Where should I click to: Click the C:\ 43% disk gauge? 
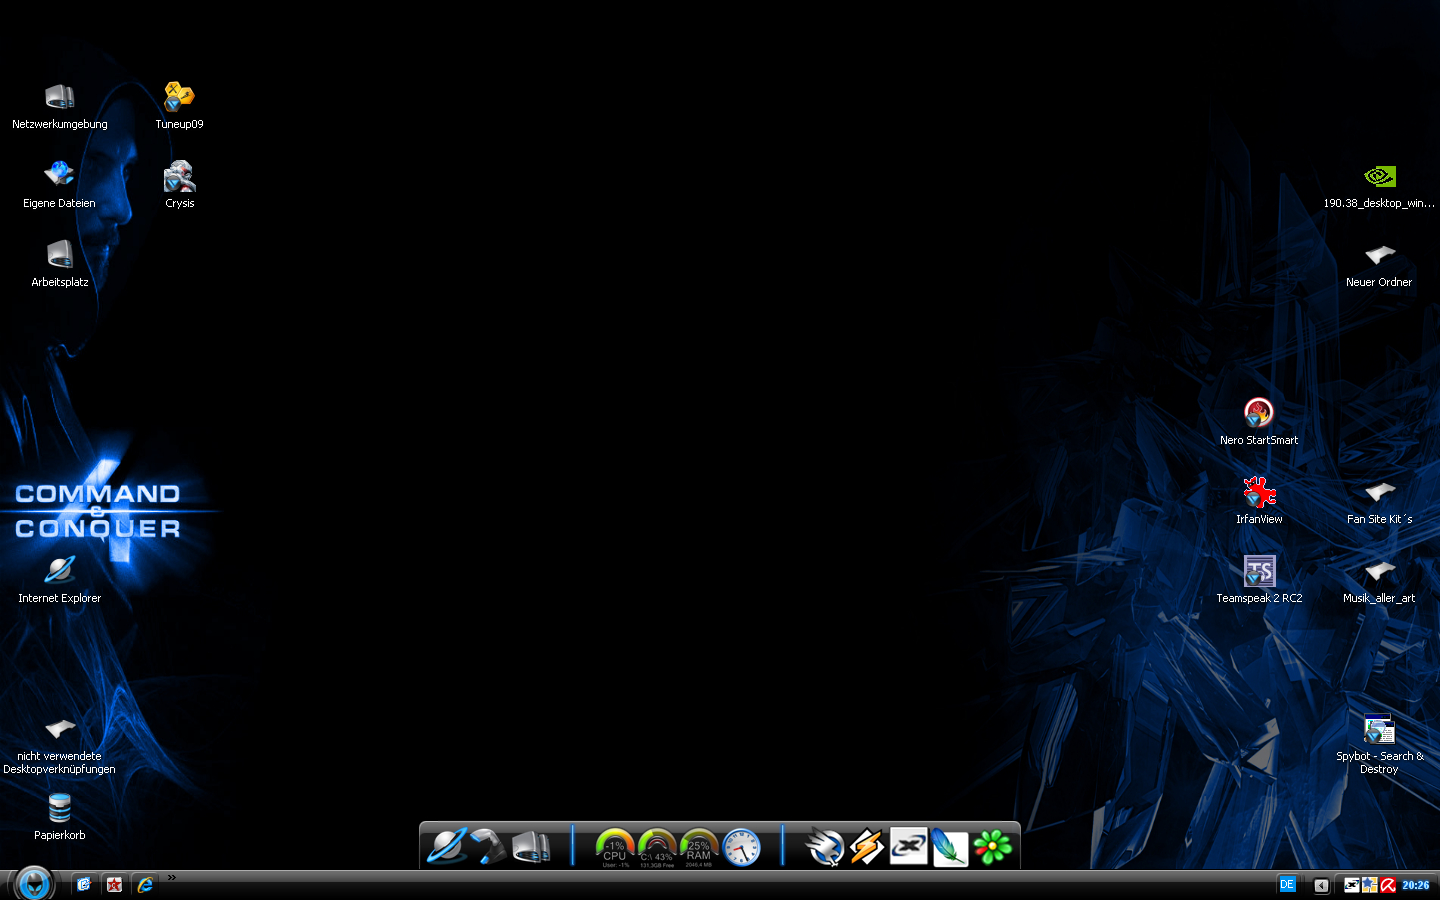657,848
